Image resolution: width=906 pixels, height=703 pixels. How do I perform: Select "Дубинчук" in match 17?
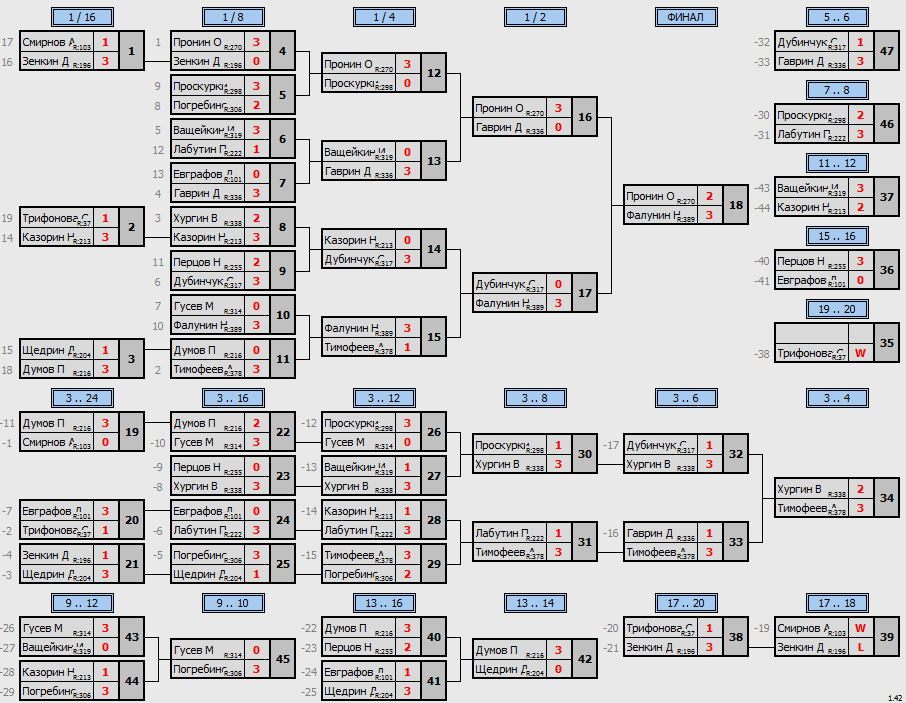click(501, 284)
